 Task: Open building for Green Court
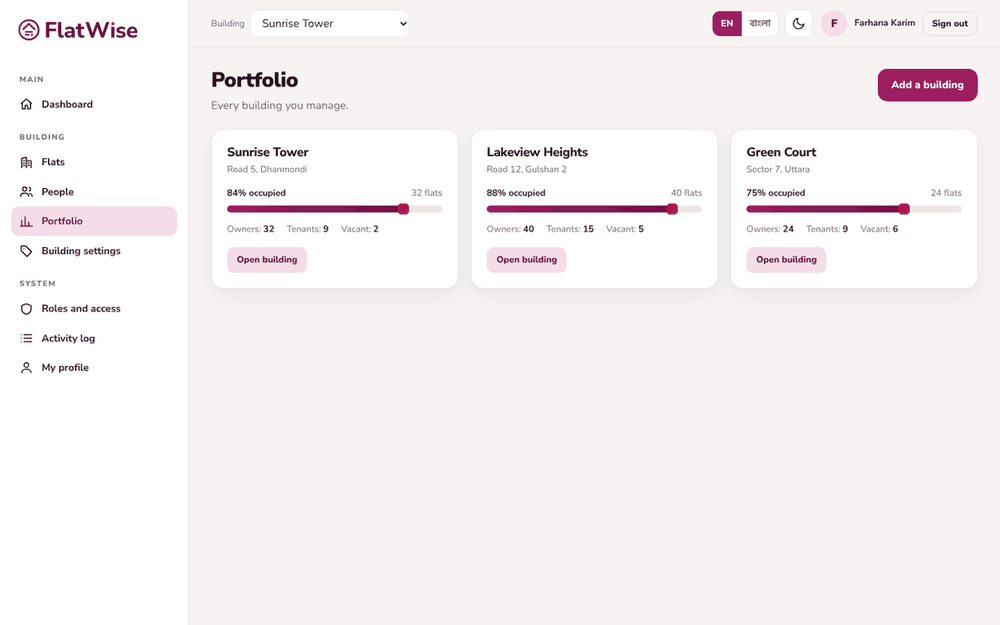click(x=786, y=260)
